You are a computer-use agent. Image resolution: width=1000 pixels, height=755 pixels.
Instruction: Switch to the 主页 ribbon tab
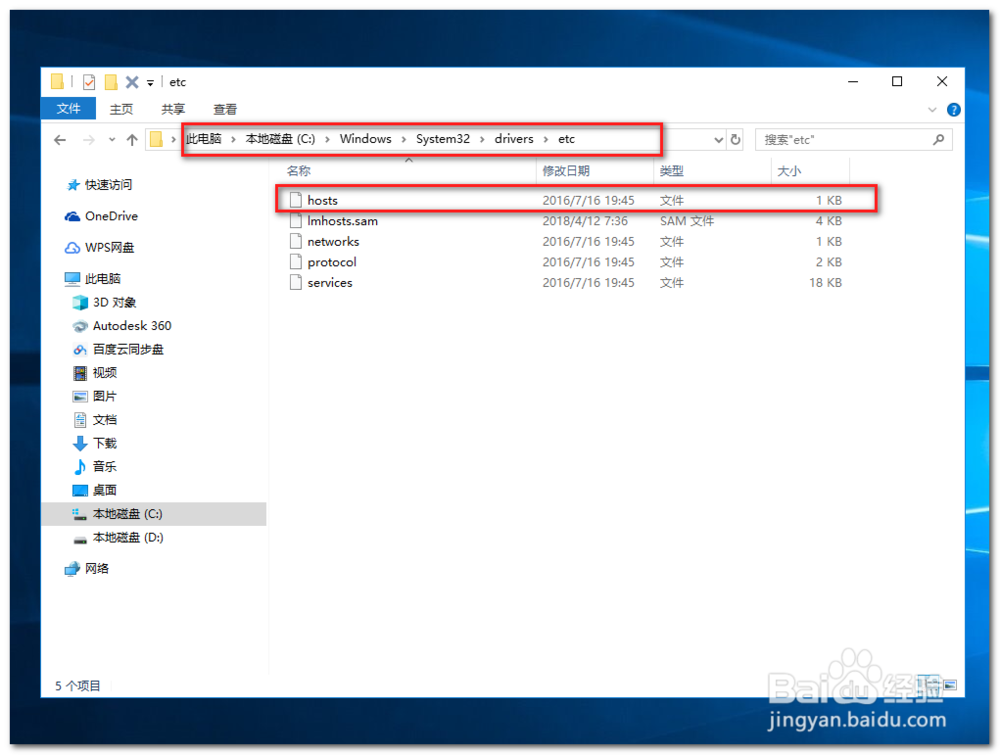click(121, 109)
